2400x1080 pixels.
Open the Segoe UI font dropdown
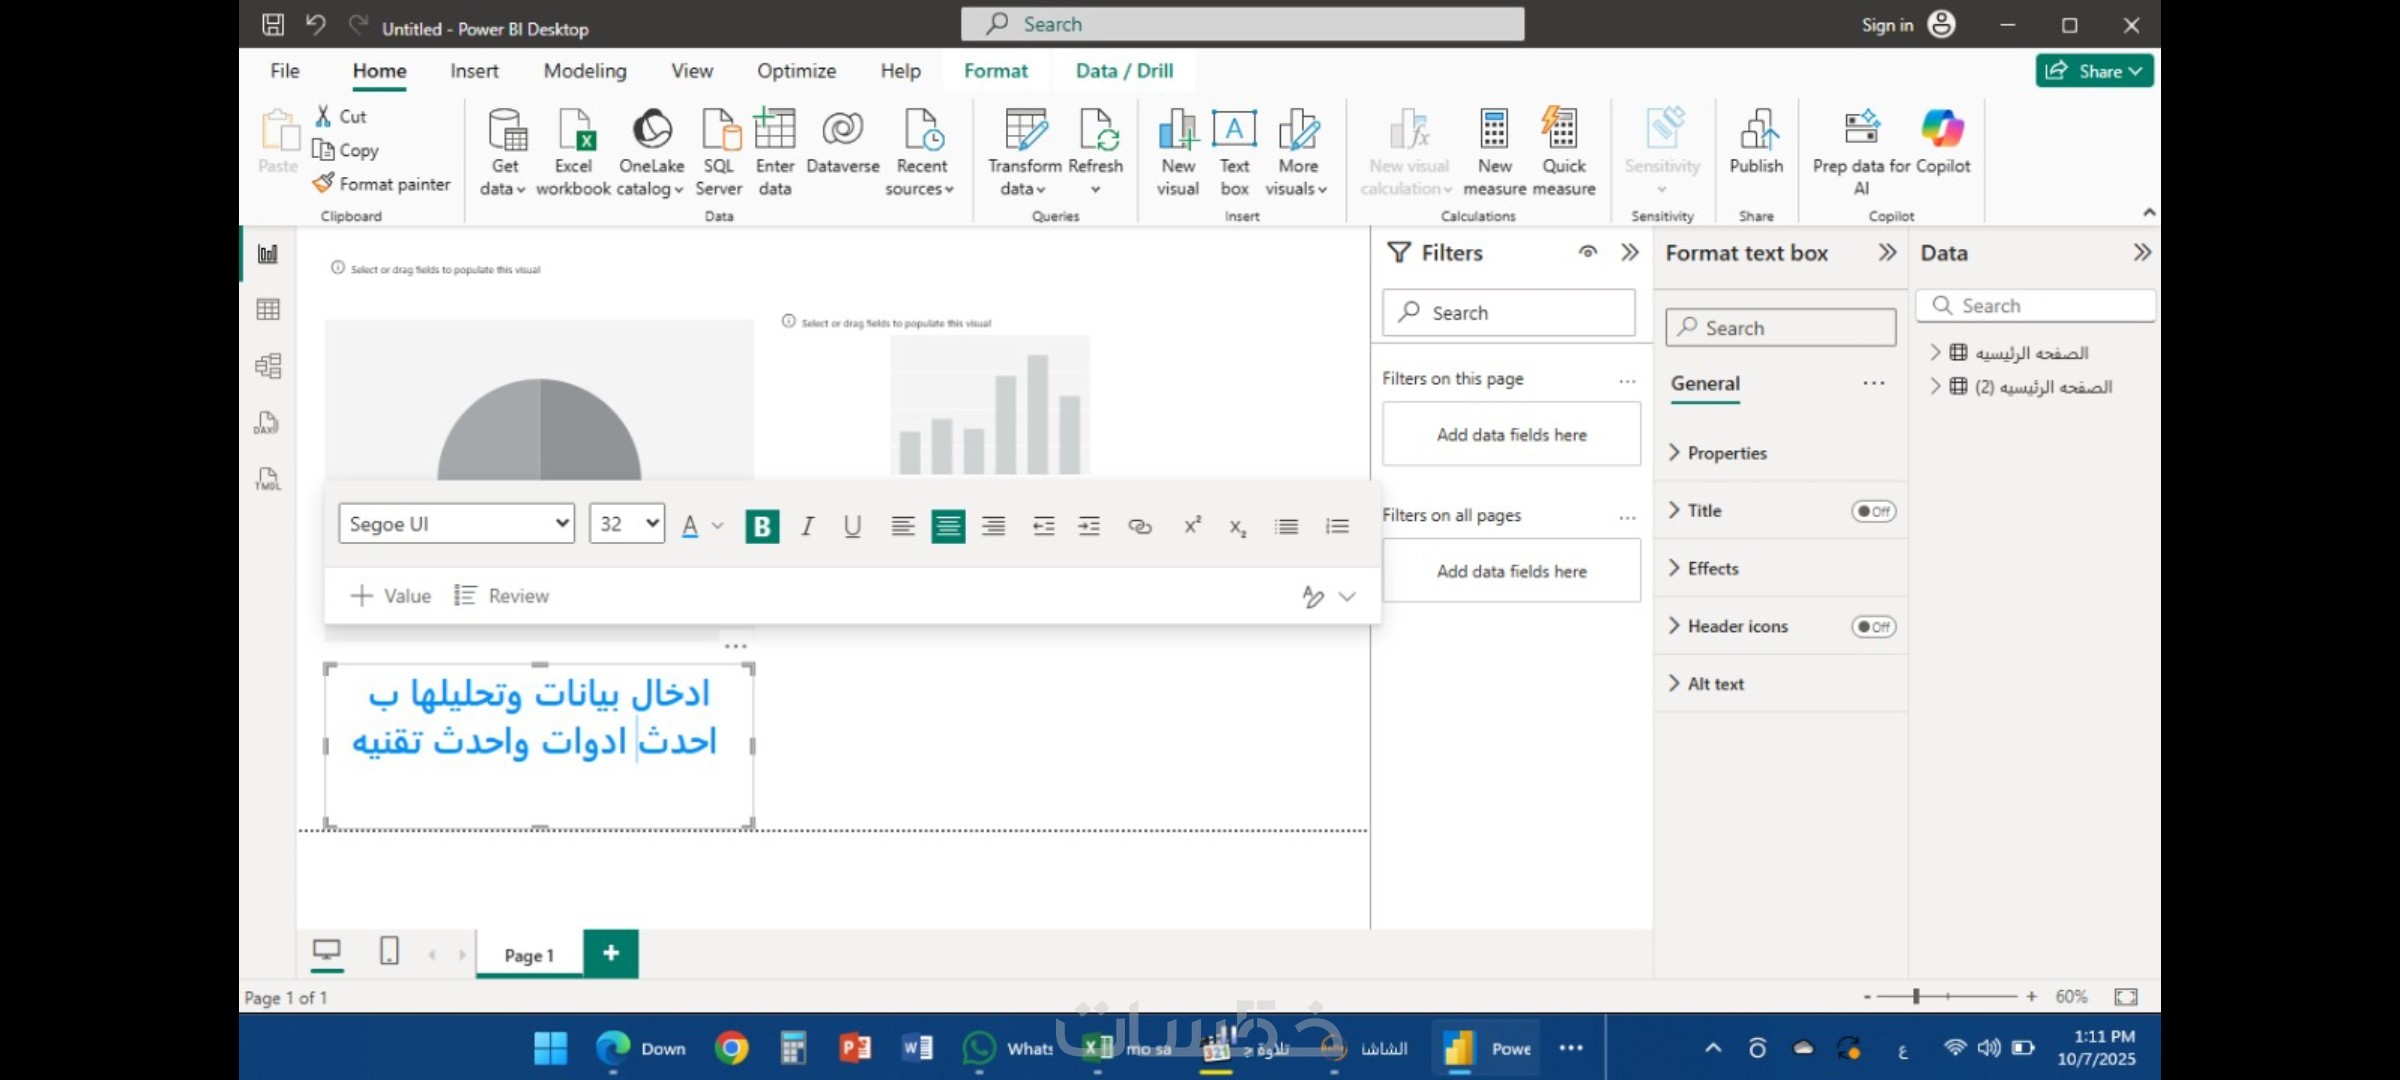pos(457,524)
